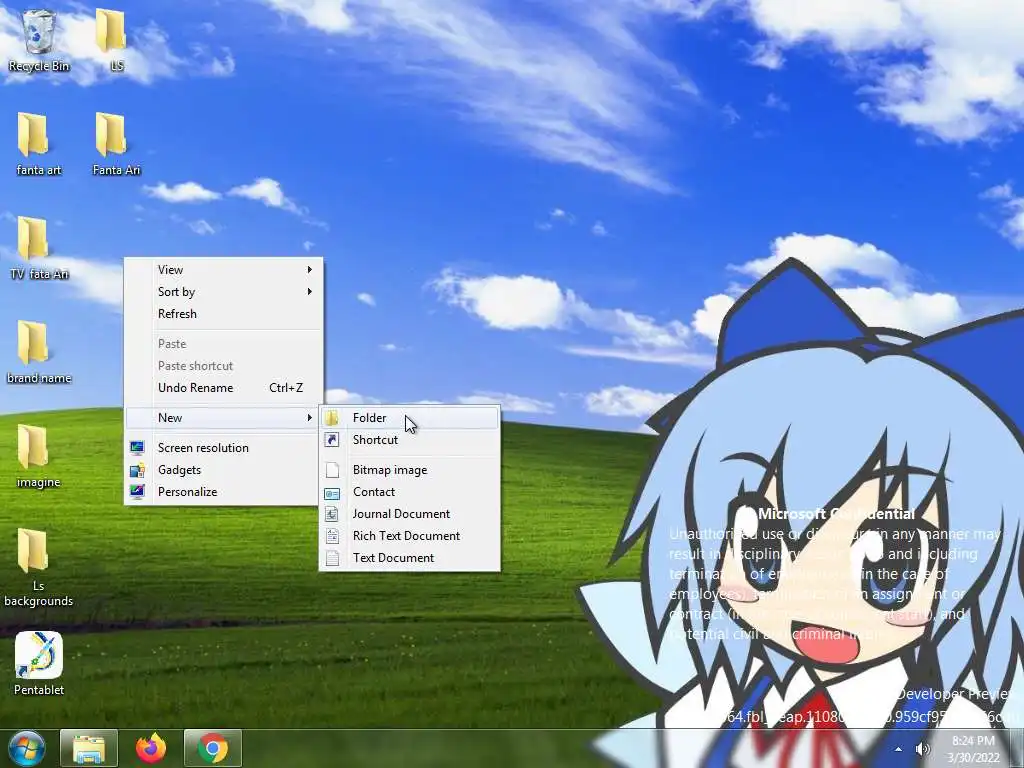Select the LS folder on desktop
The height and width of the screenshot is (768, 1024).
click(112, 40)
